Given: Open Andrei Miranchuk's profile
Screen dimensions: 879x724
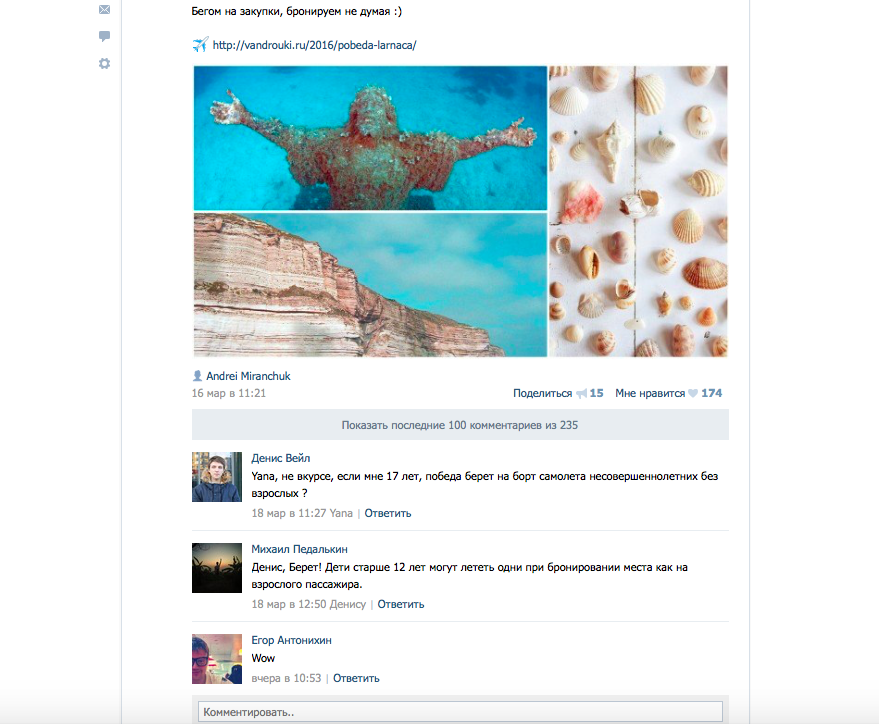Looking at the screenshot, I should pos(248,376).
